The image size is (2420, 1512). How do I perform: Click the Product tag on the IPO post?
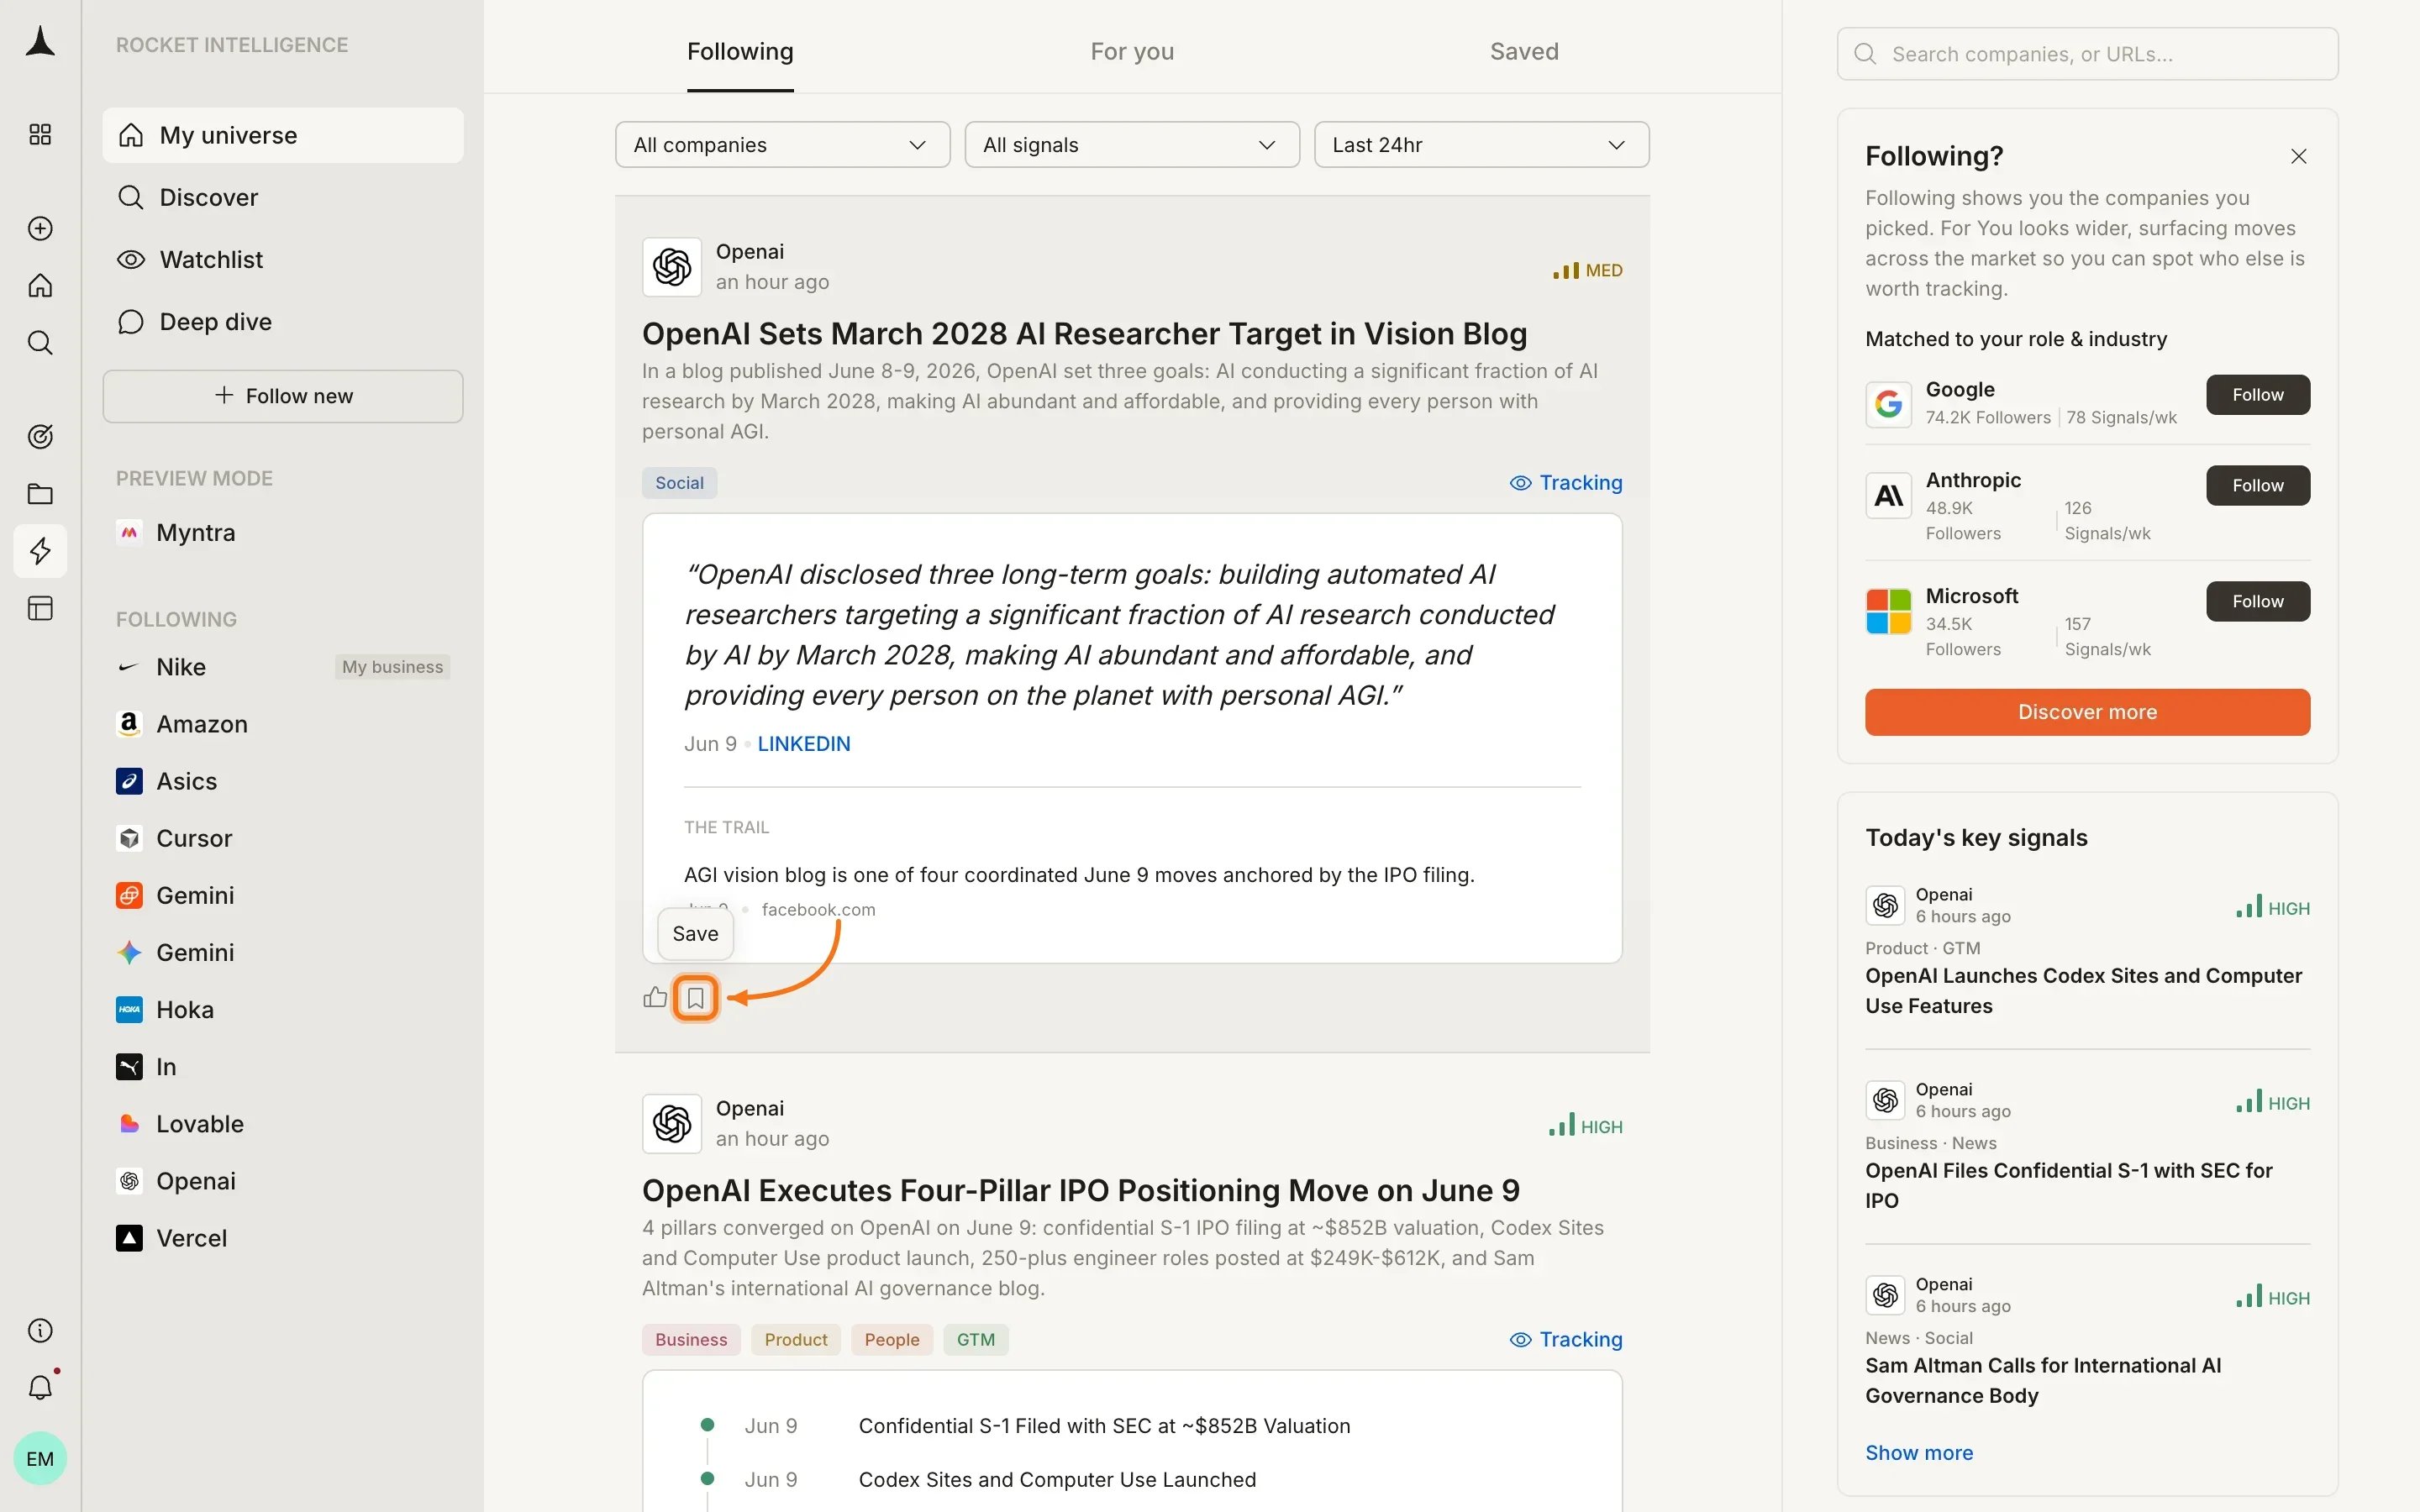796,1340
